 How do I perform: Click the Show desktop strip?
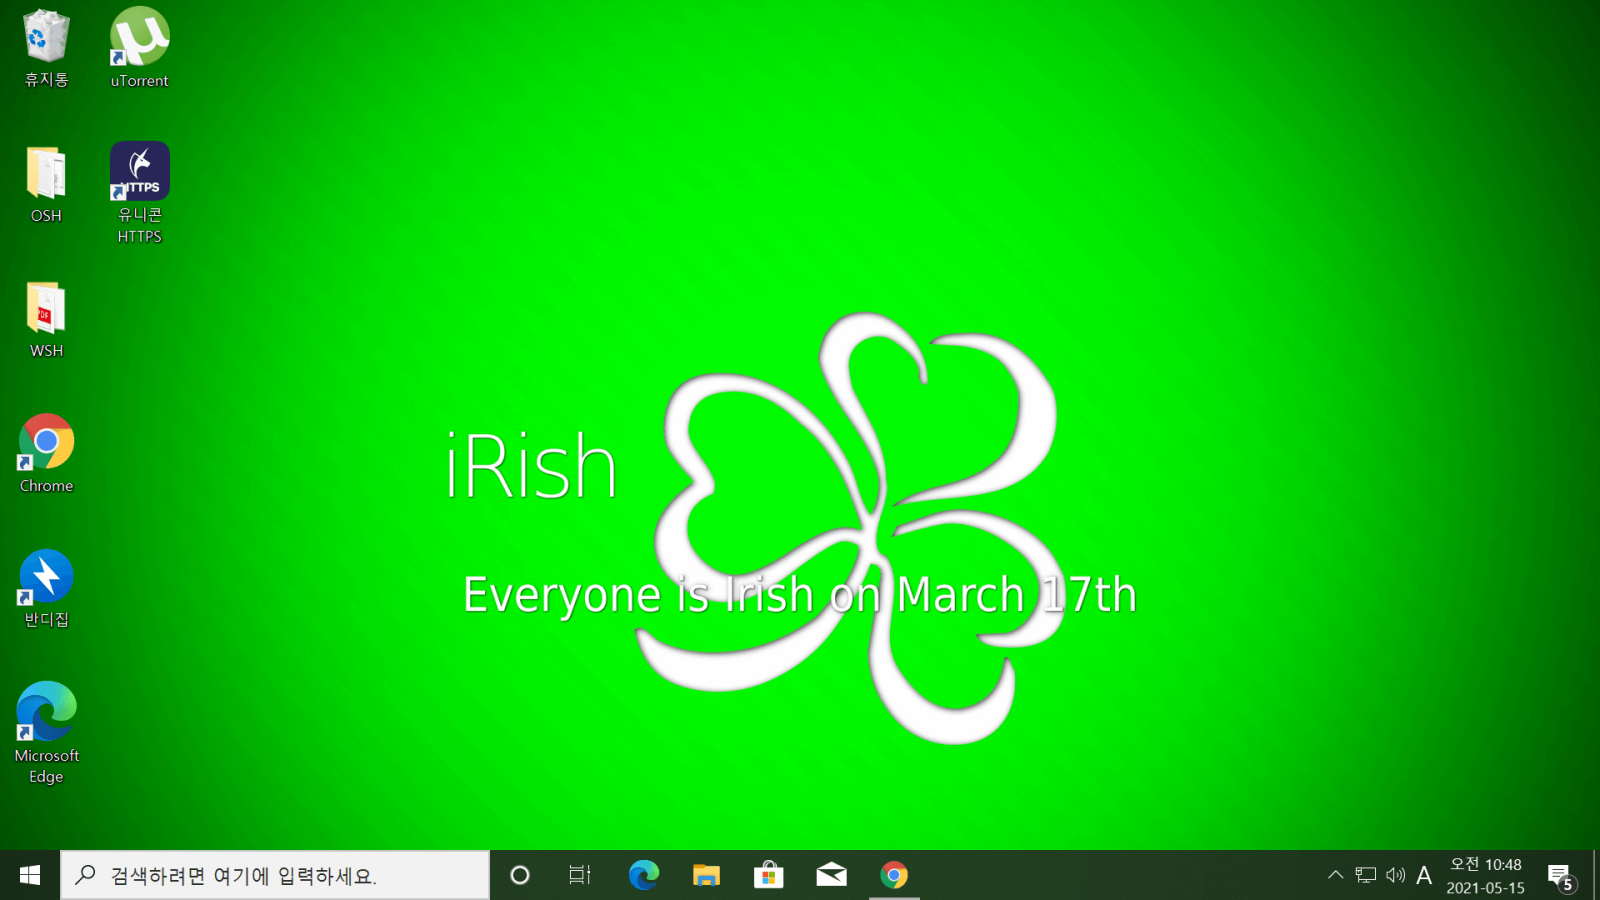pyautogui.click(x=1596, y=875)
